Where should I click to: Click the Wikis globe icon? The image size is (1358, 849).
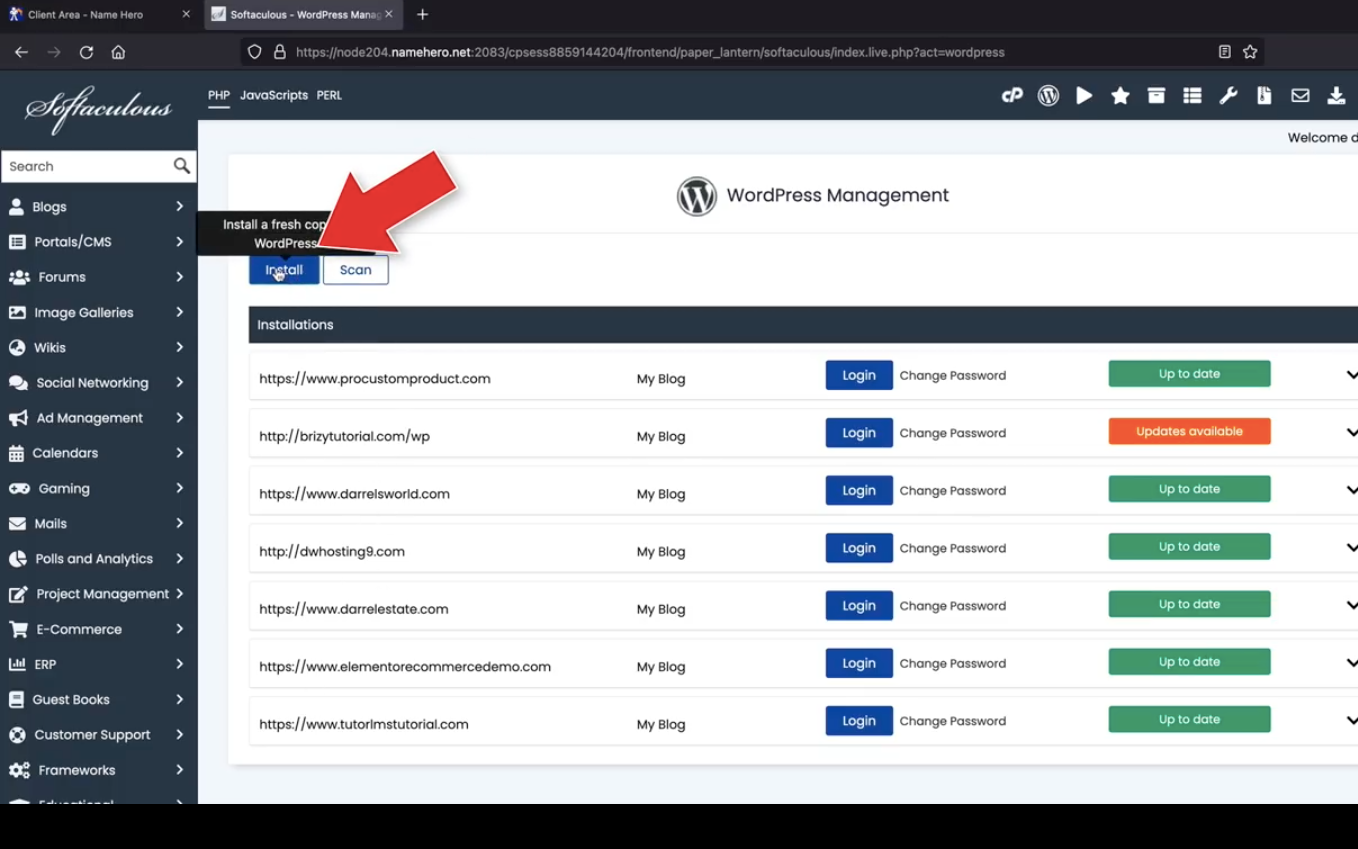tap(16, 347)
